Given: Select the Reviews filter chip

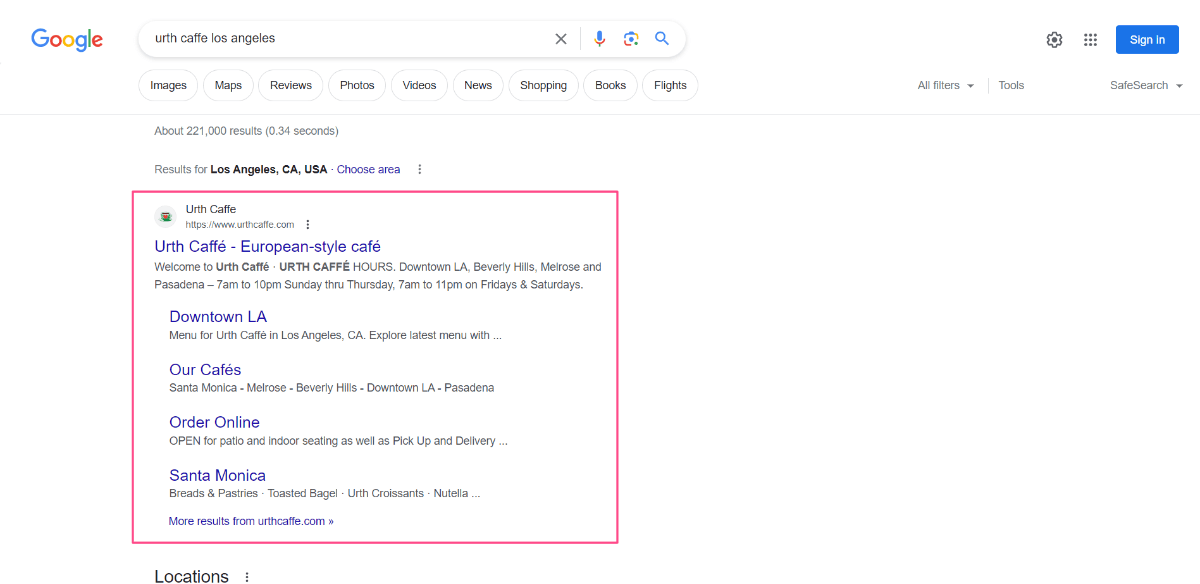Looking at the screenshot, I should [291, 85].
